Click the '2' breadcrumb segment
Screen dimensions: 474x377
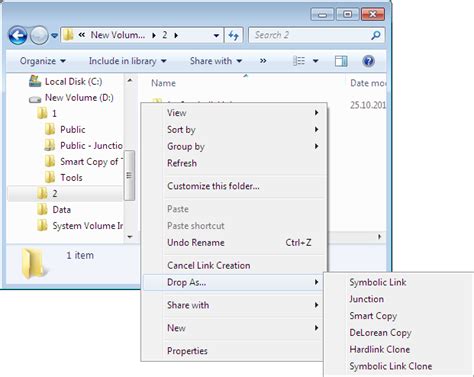165,35
